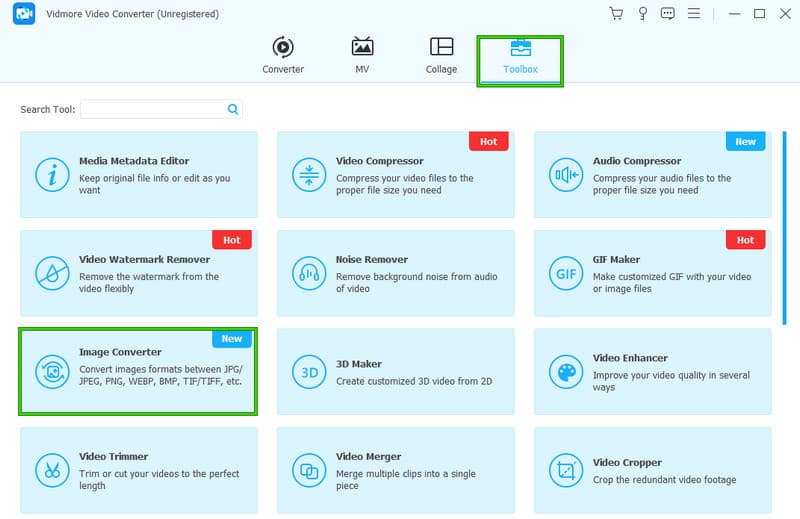The height and width of the screenshot is (519, 800).
Task: Open the hamburger menu in title bar
Action: tap(695, 14)
